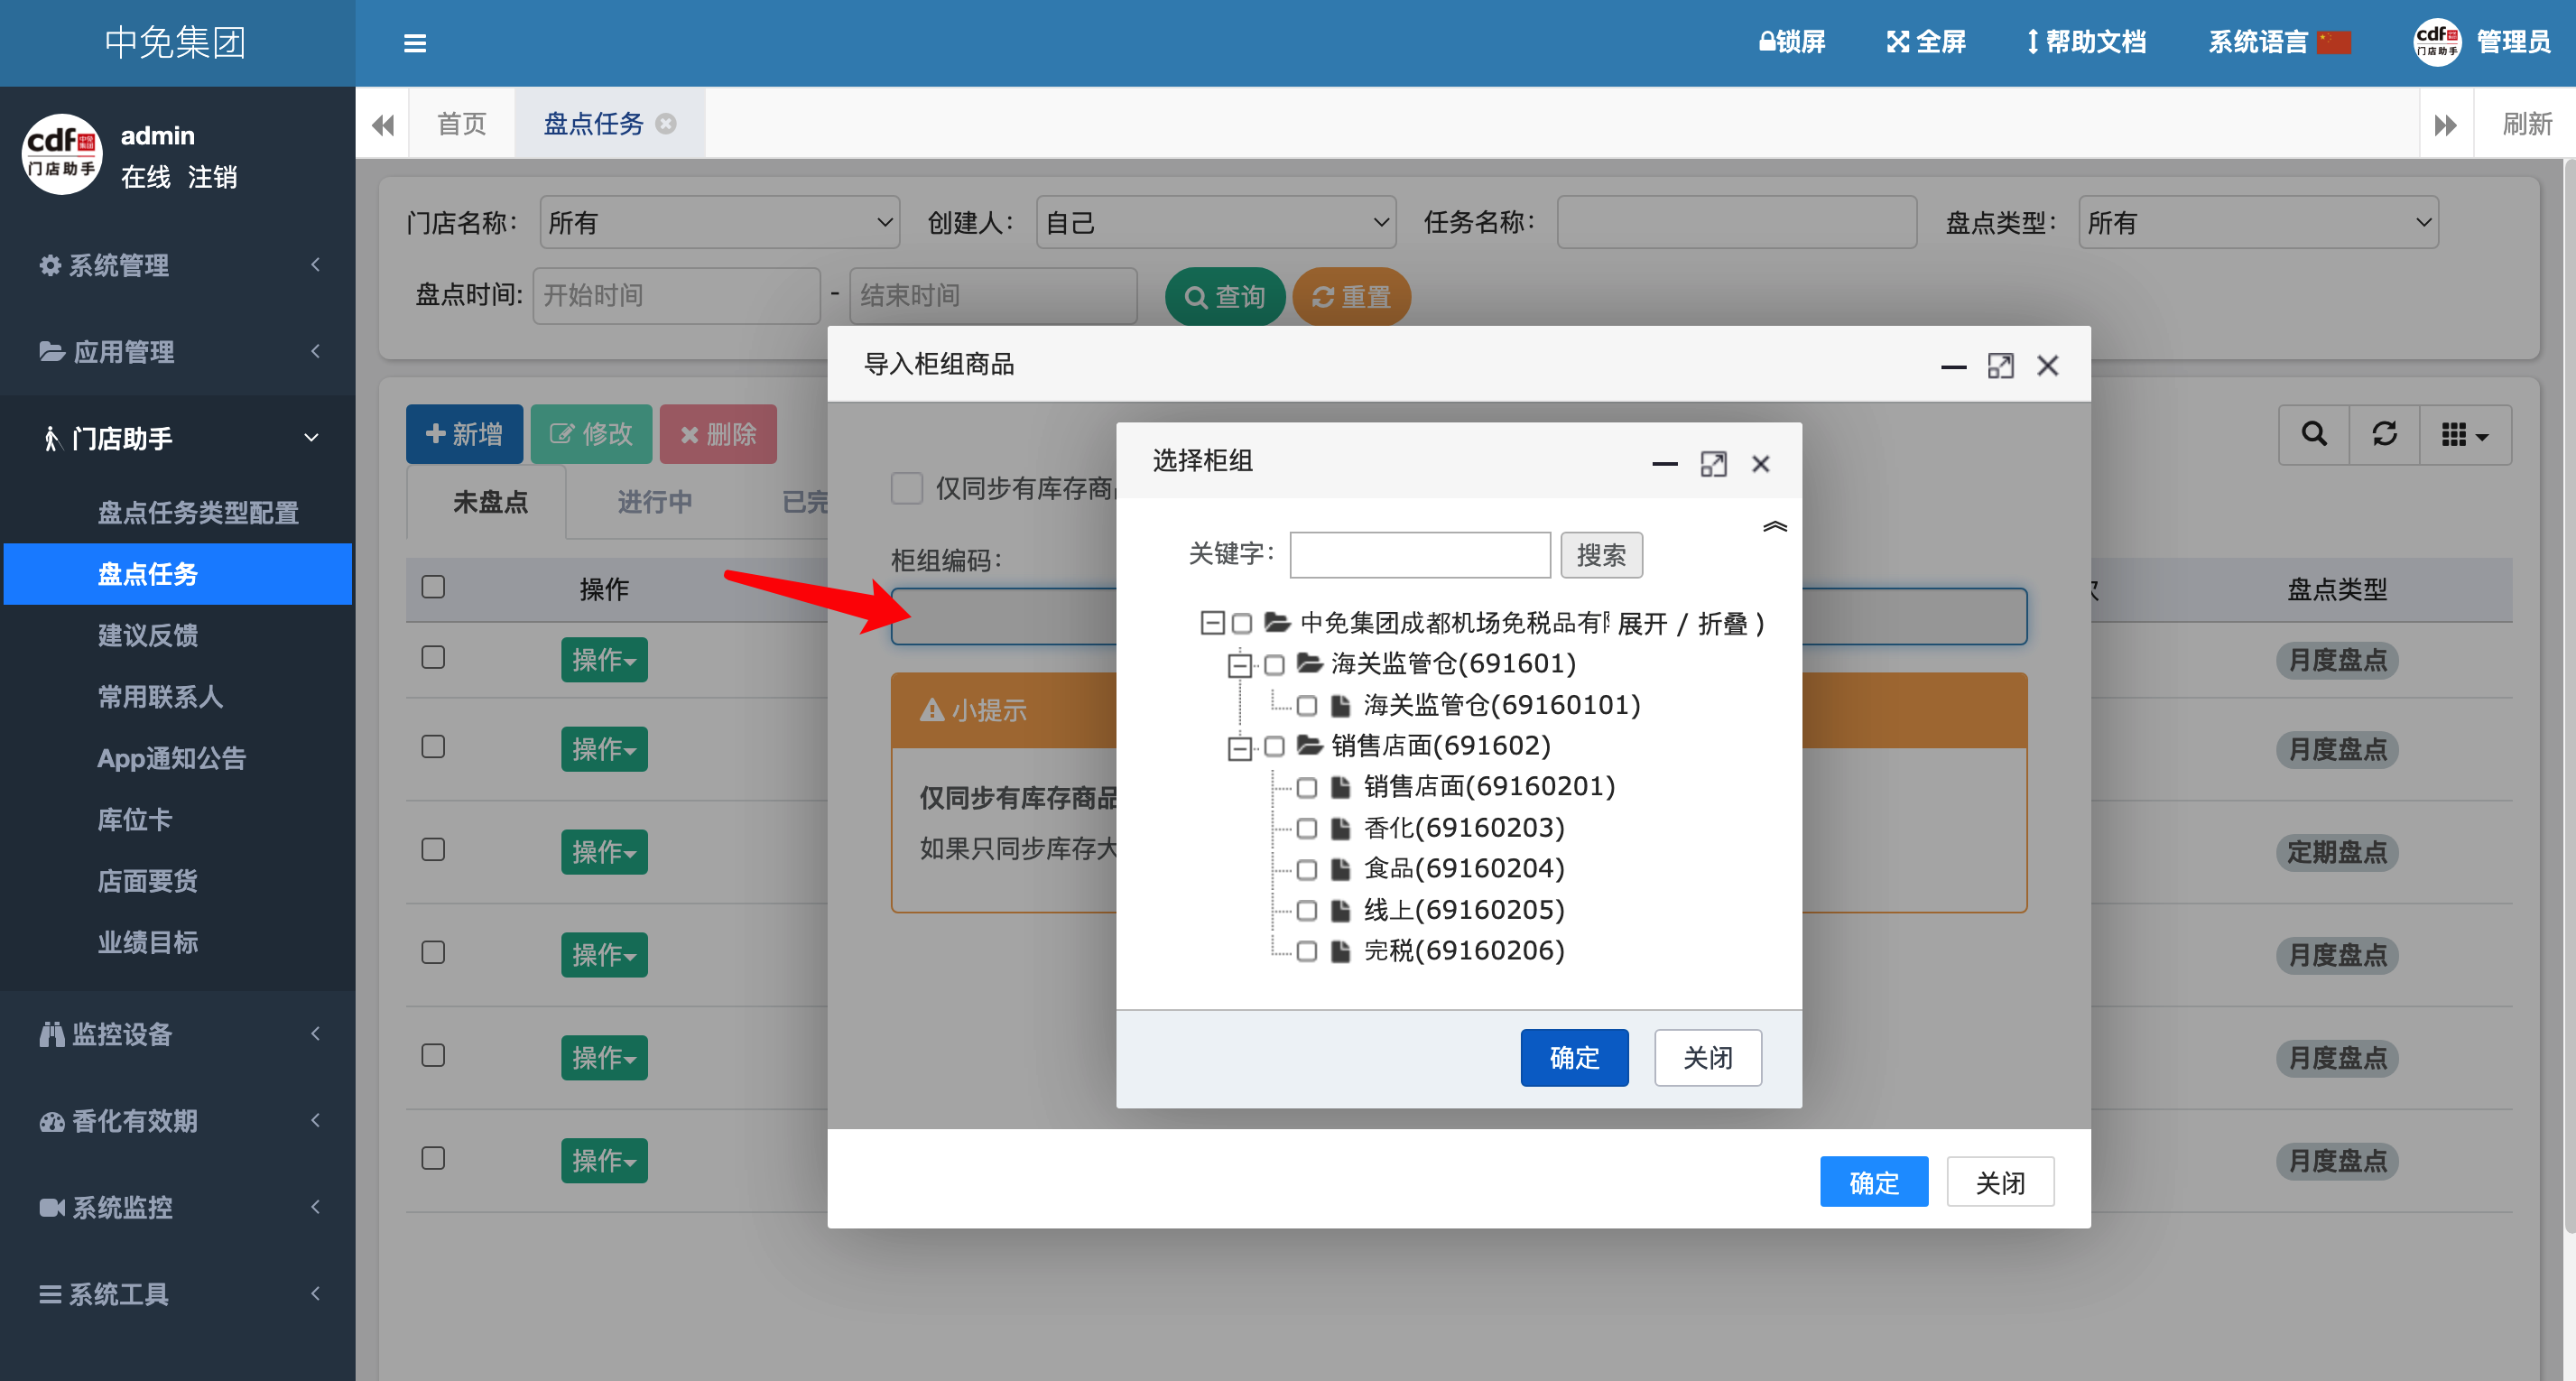Click the 搜索 button beside keyword field
The image size is (2576, 1381).
1600,555
